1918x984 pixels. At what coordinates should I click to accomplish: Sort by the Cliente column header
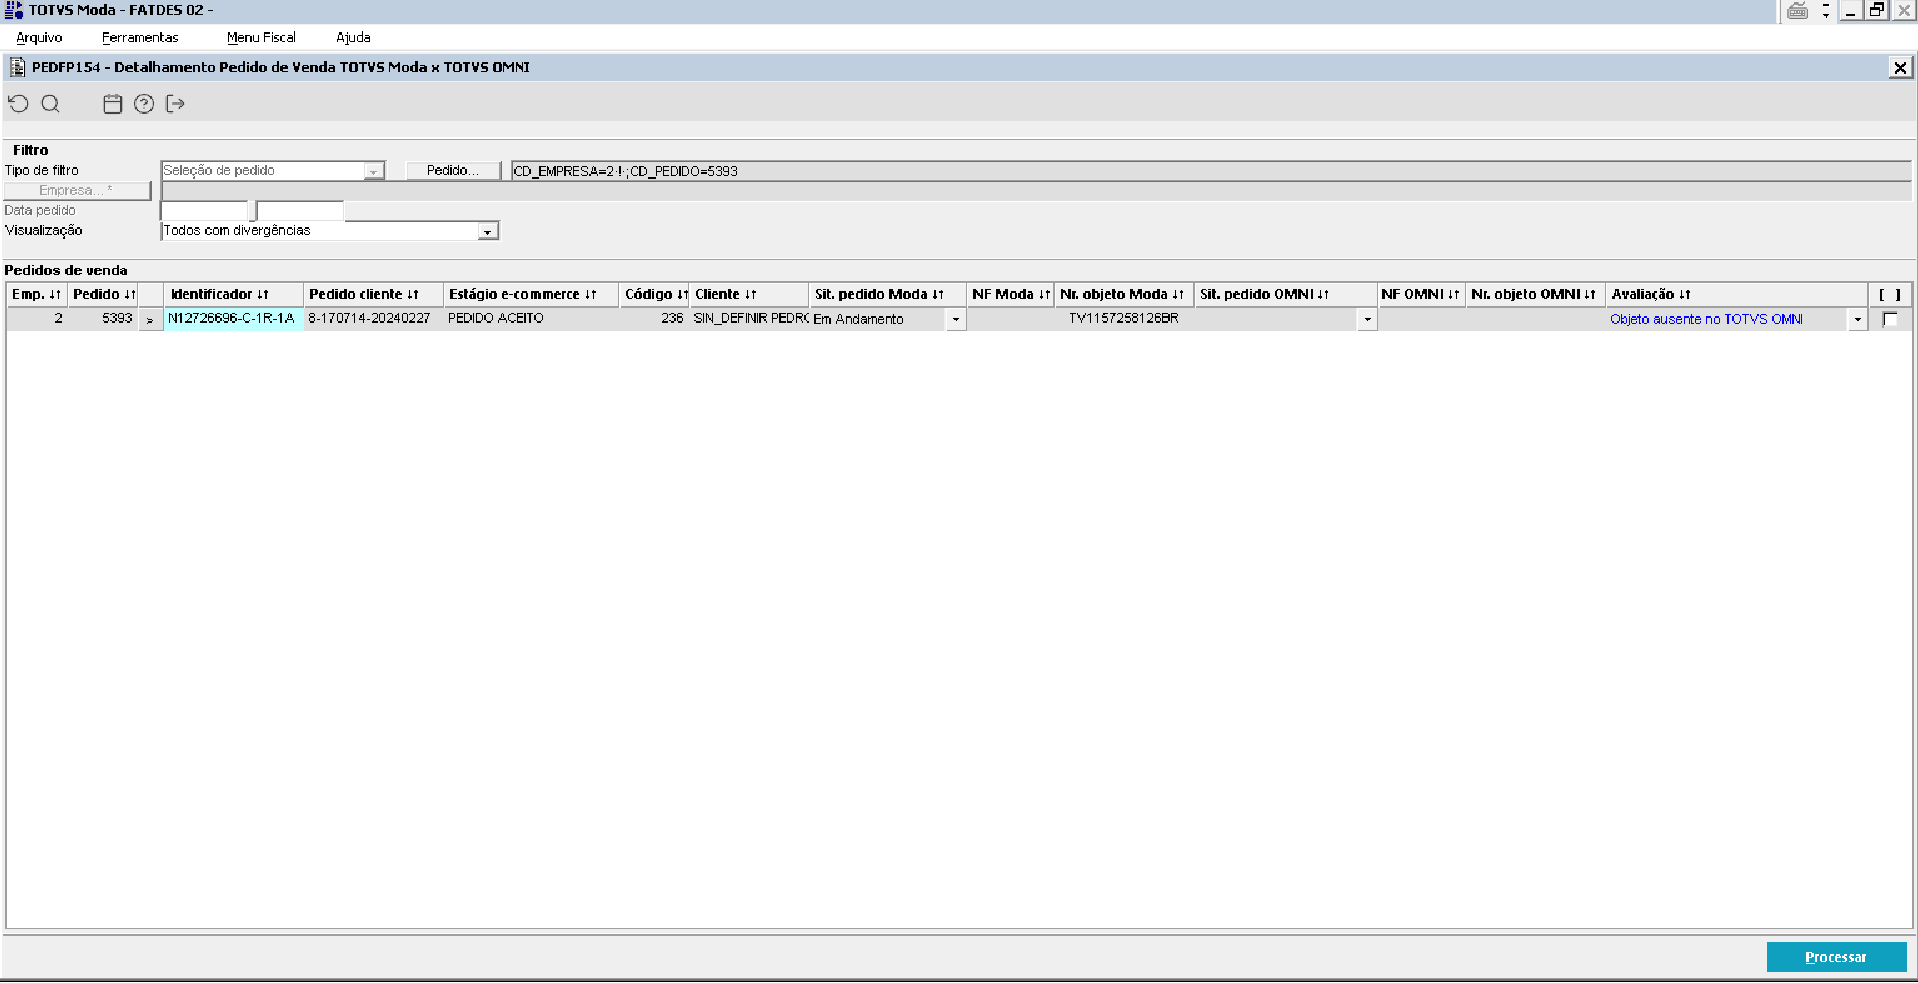pyautogui.click(x=749, y=294)
